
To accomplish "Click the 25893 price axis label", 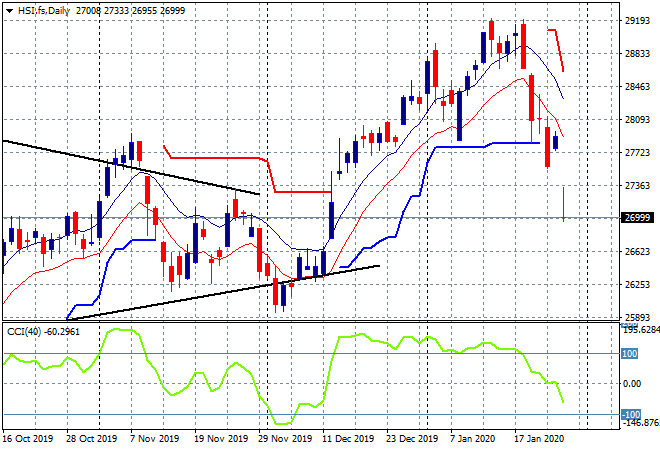I will point(637,317).
